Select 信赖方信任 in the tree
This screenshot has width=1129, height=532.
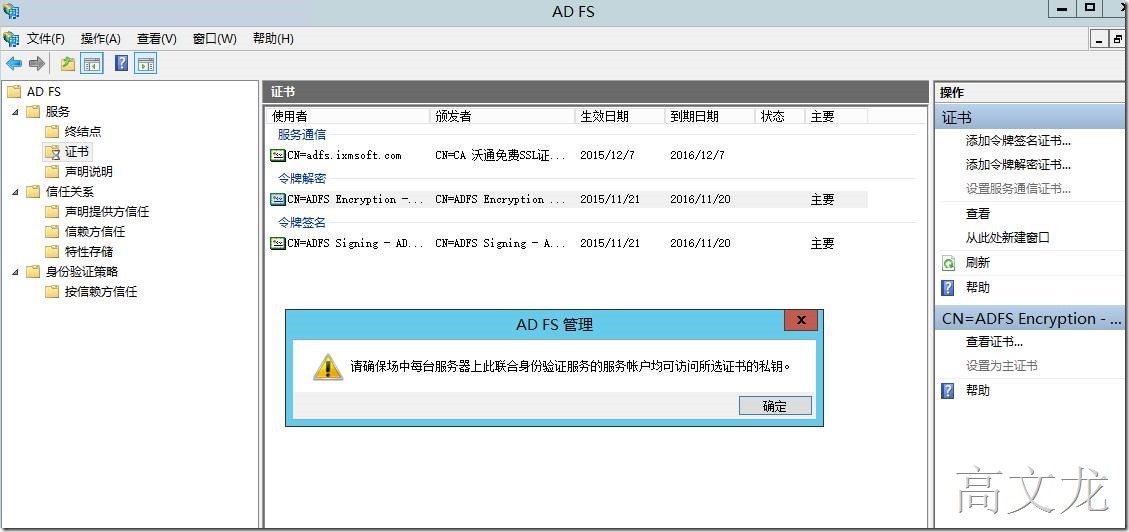(95, 232)
